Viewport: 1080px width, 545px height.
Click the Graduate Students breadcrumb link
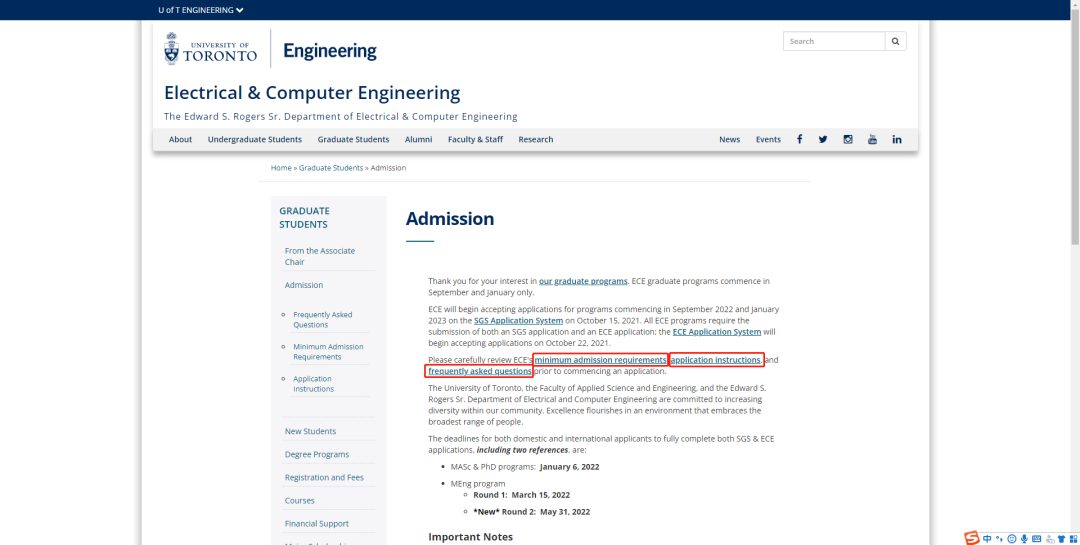coord(331,168)
